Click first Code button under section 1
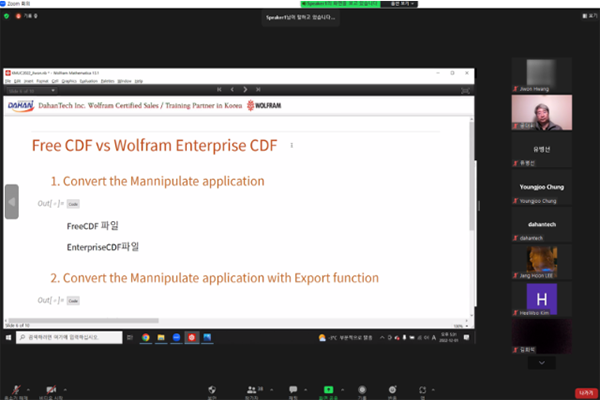This screenshot has width=600, height=400. [x=73, y=204]
